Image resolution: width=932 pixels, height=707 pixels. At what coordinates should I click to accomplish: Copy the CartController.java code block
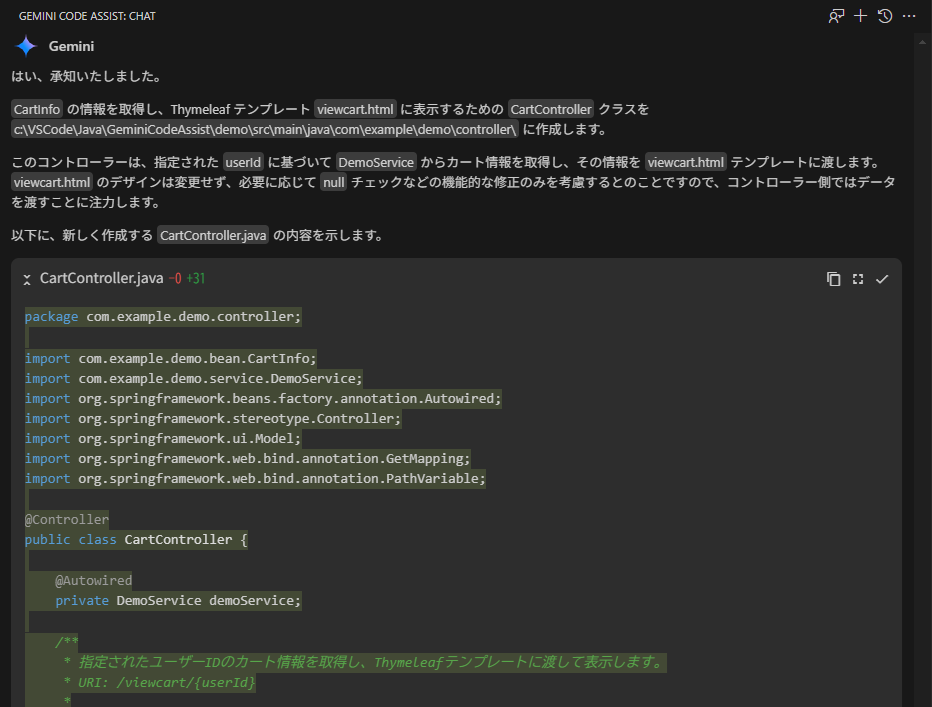click(x=833, y=279)
